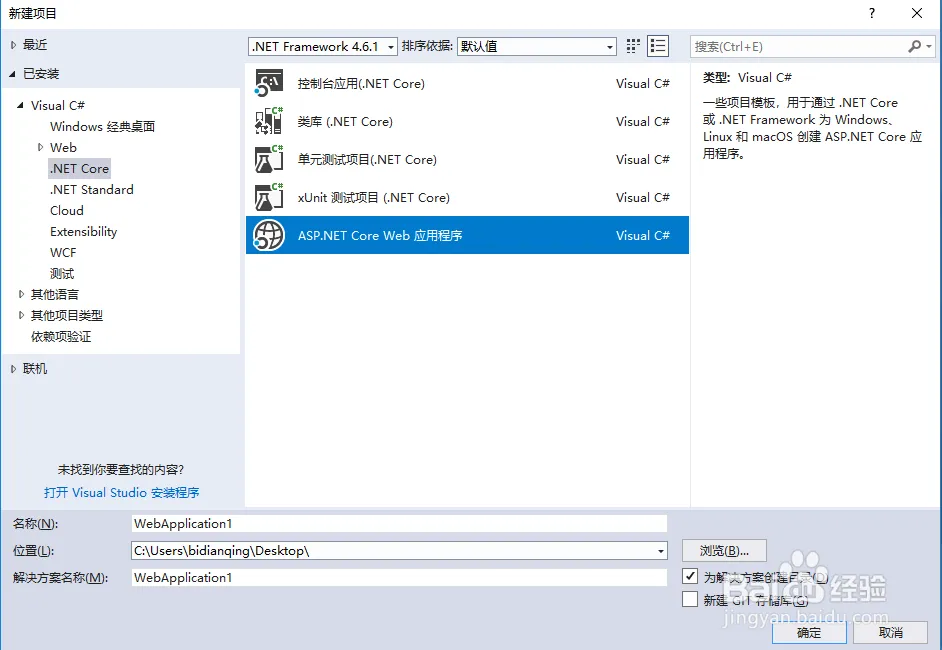Click the xUnit 测试项目 template icon
The image size is (942, 650).
[269, 197]
